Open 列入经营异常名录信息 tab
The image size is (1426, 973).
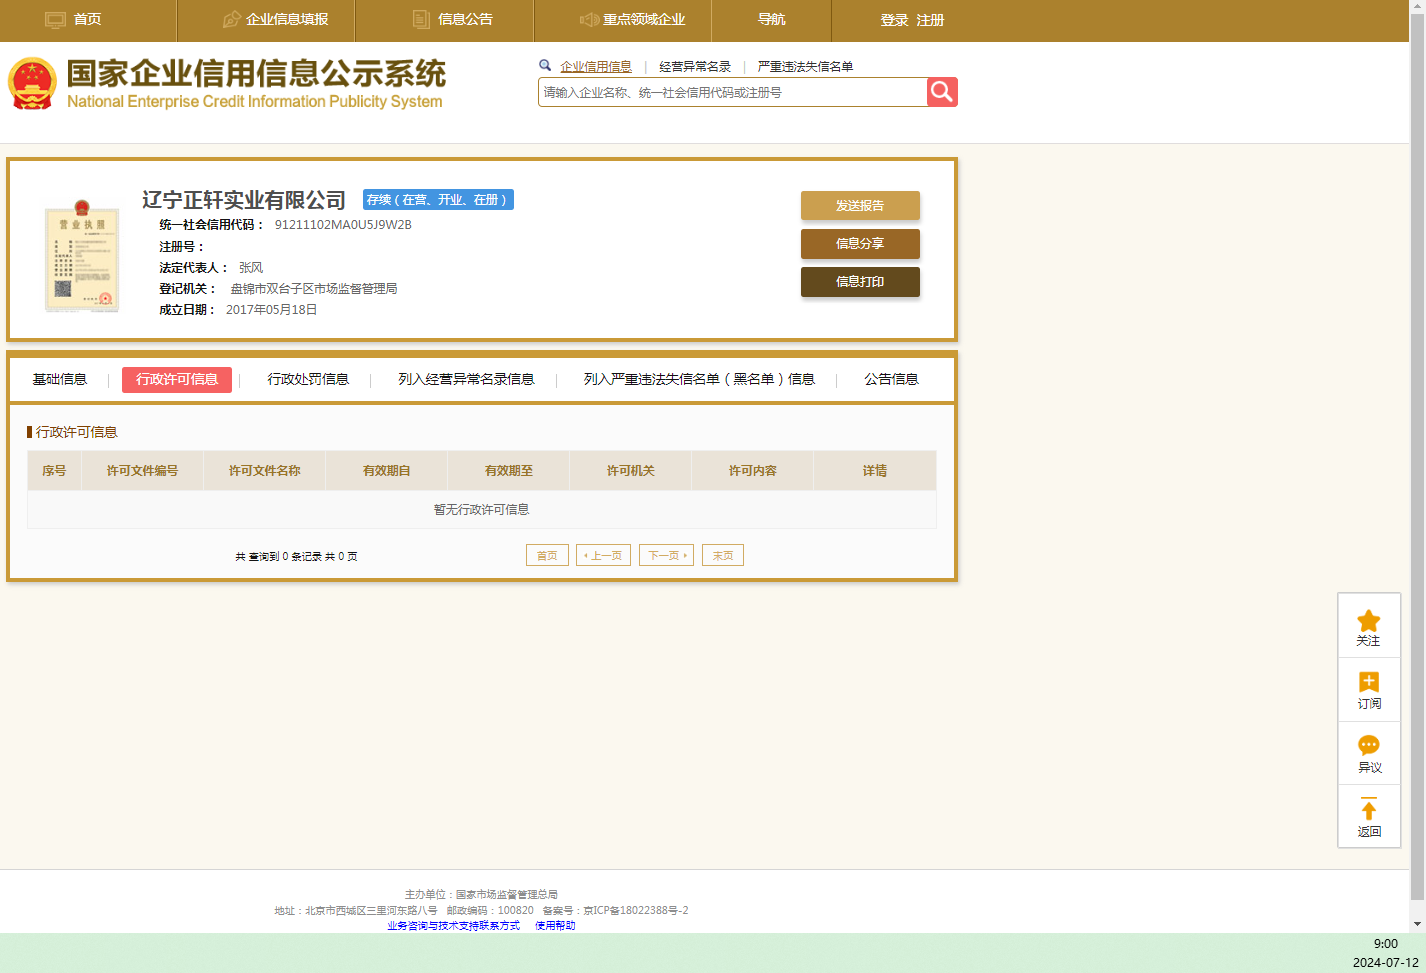coord(466,379)
